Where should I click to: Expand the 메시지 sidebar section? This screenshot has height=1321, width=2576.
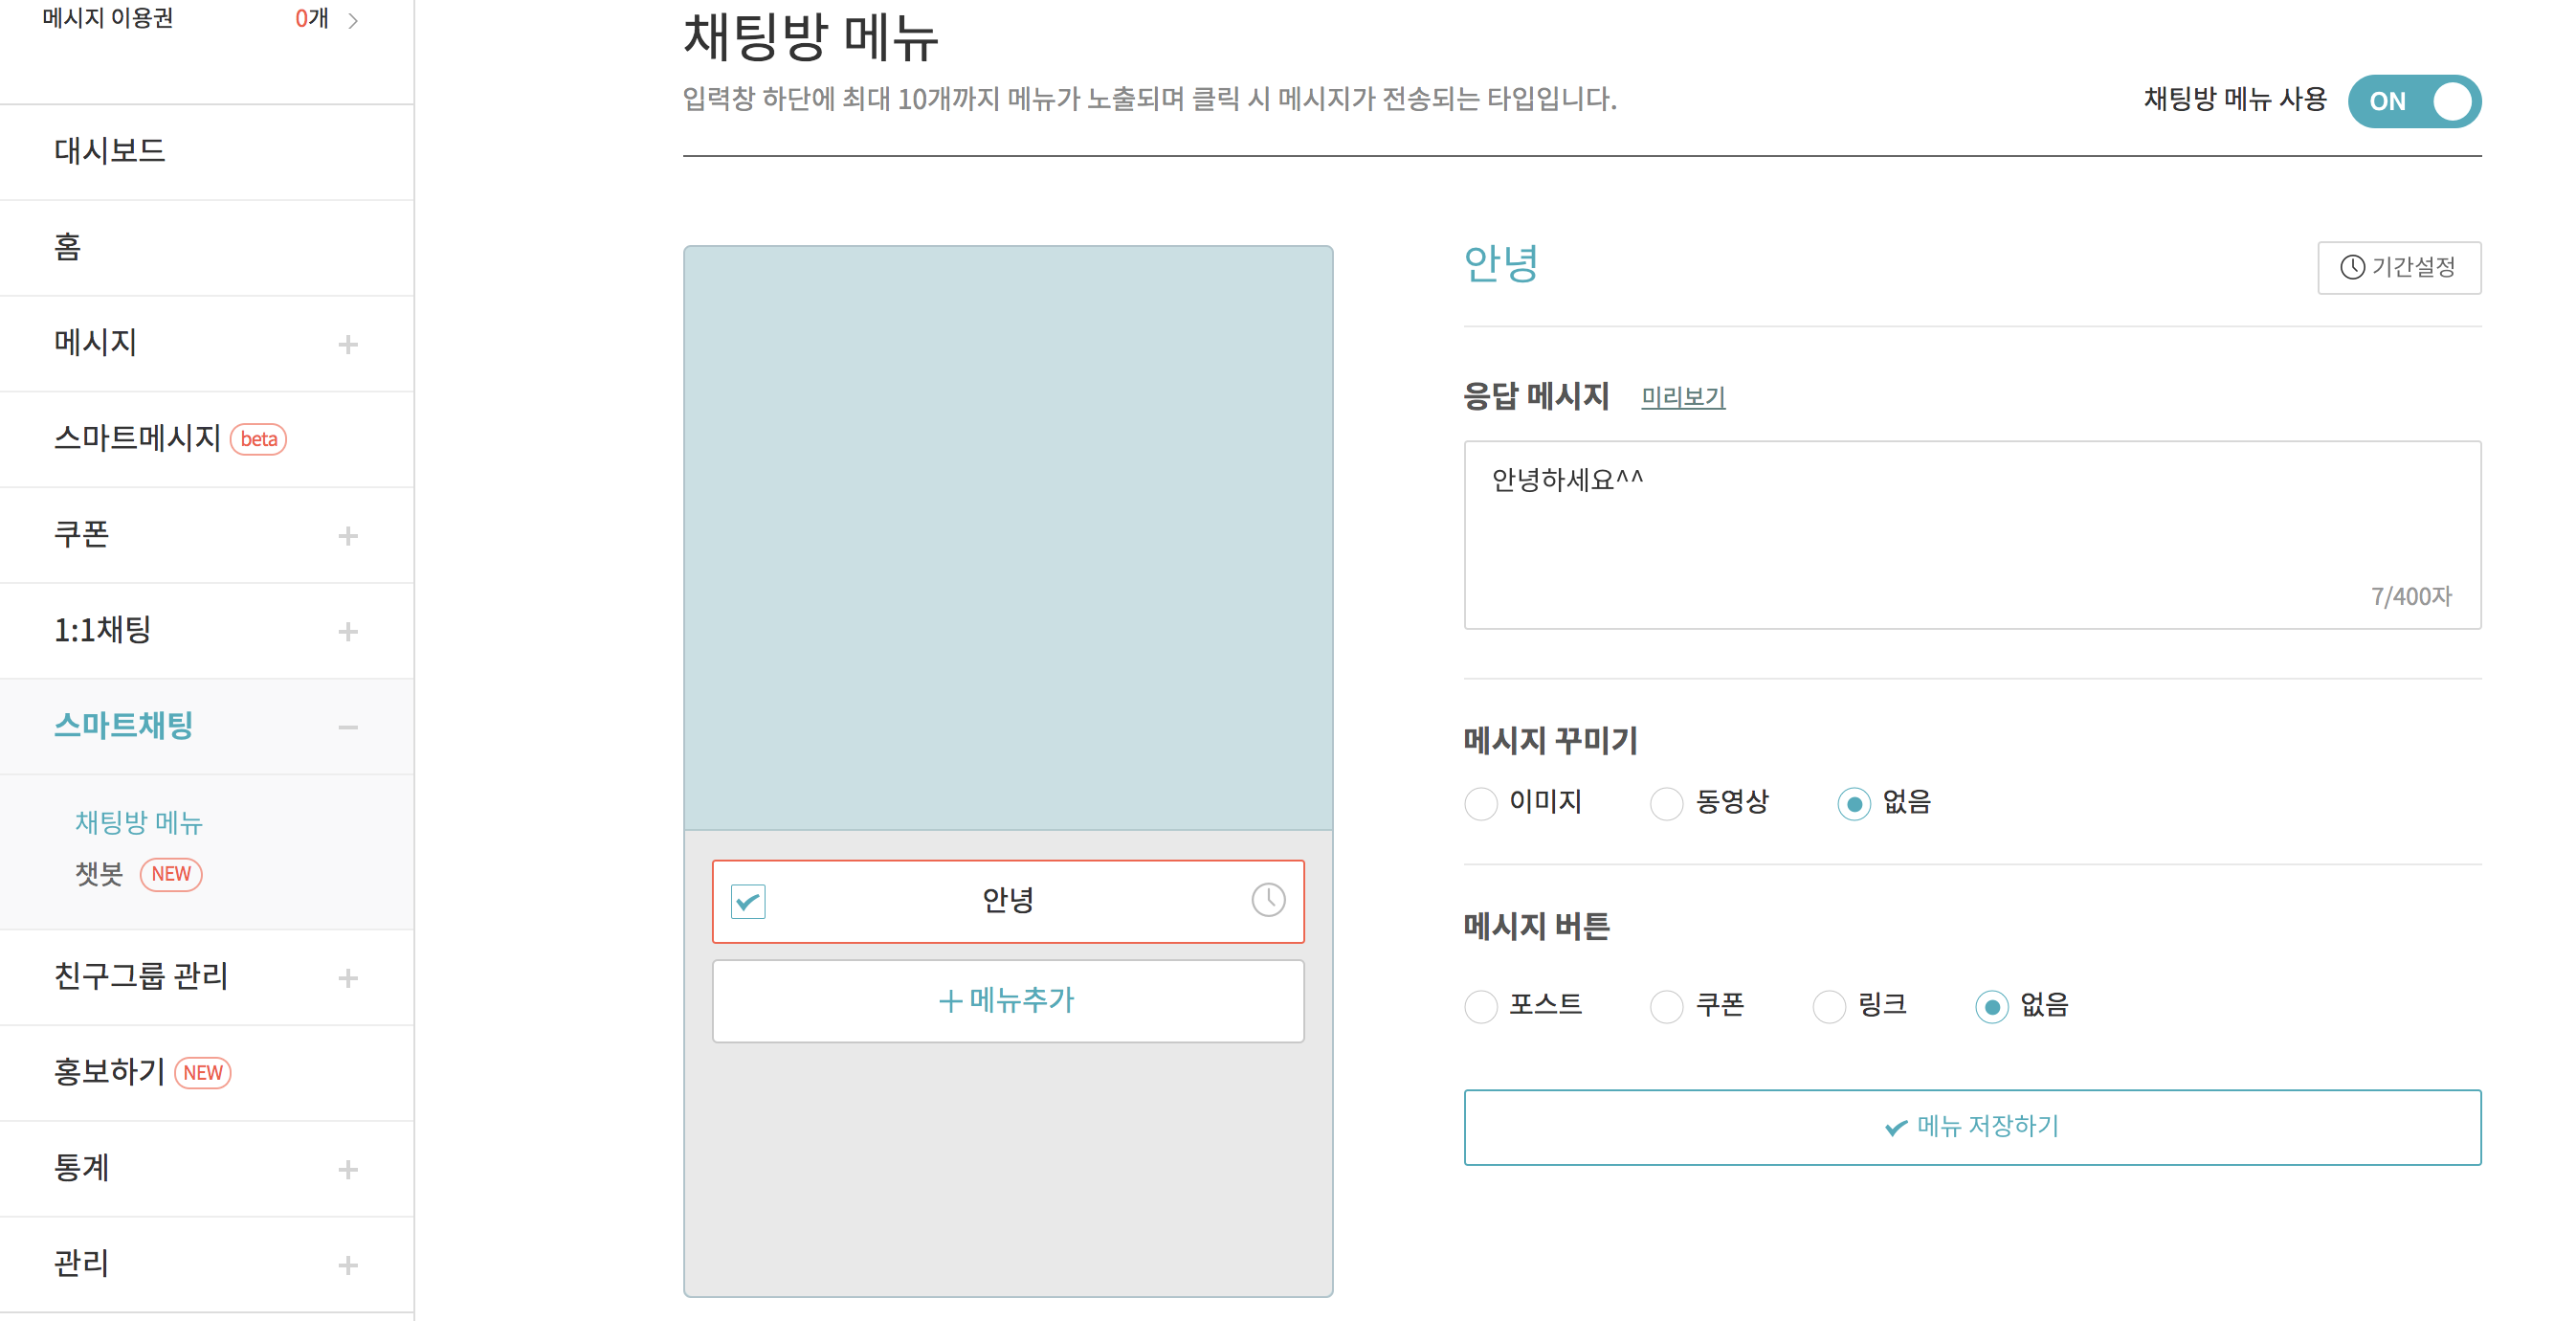pyautogui.click(x=347, y=344)
